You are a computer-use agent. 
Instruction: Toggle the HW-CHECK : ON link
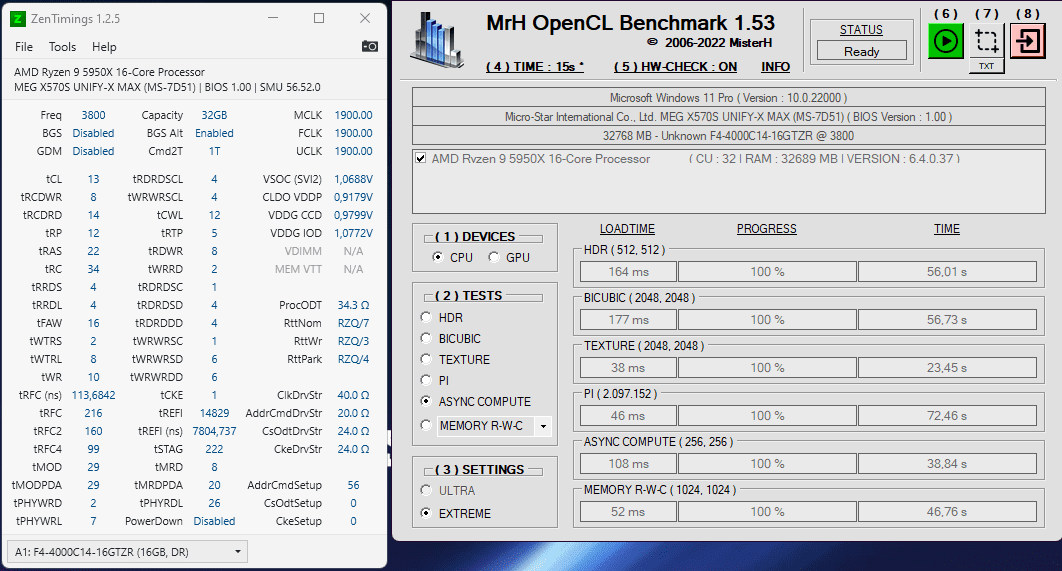(x=675, y=66)
